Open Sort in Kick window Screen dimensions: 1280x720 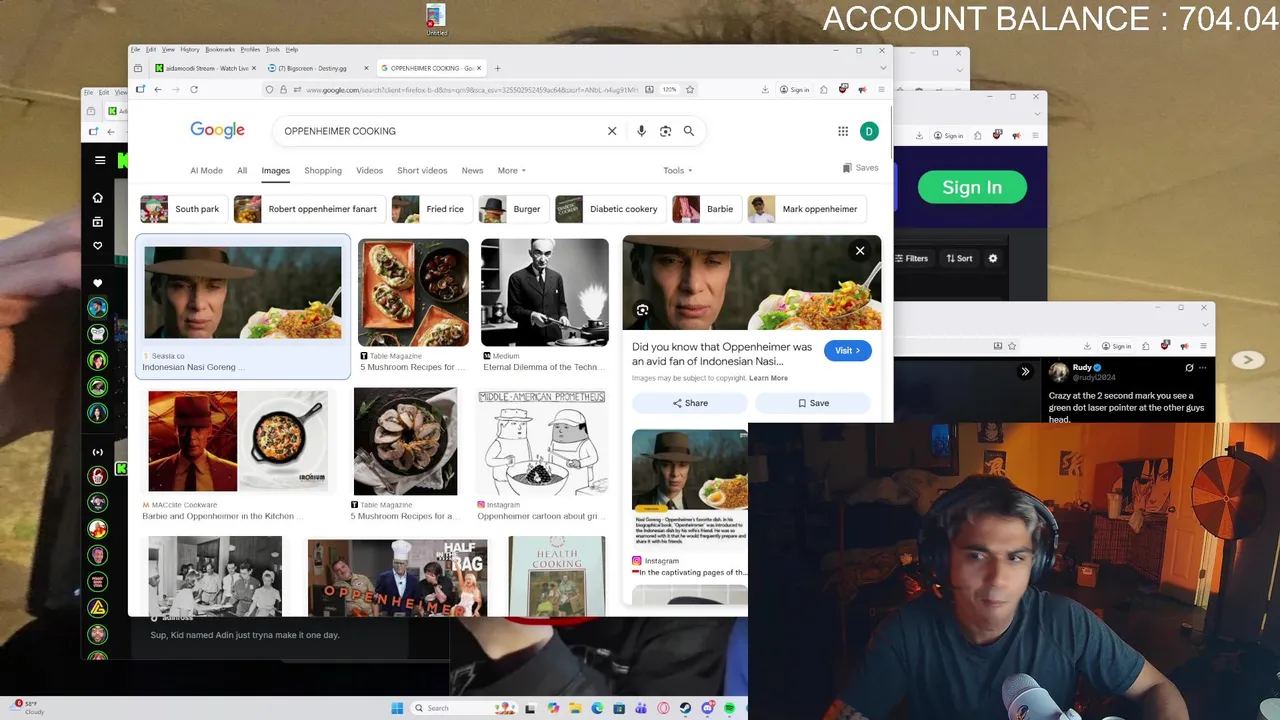pos(959,258)
